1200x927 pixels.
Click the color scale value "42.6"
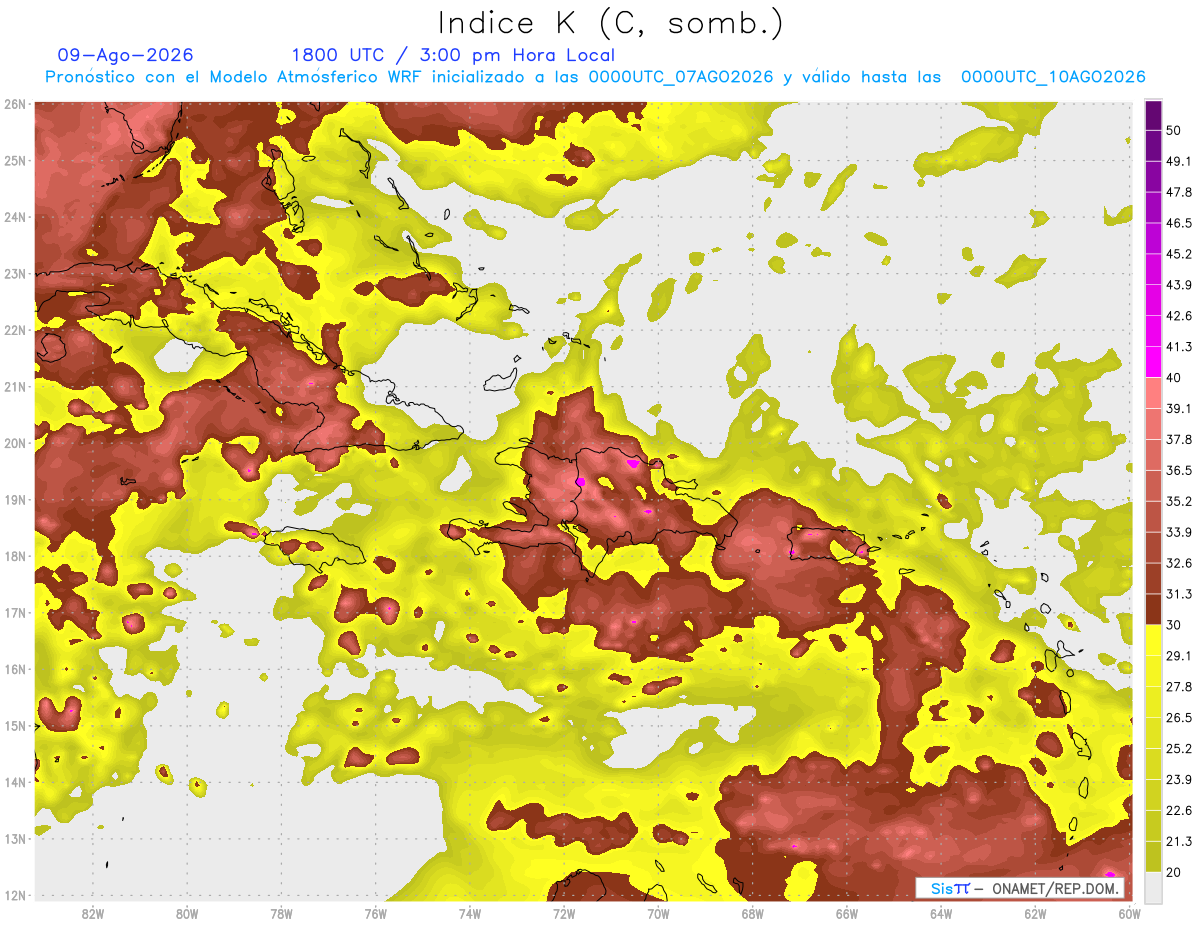1178,316
